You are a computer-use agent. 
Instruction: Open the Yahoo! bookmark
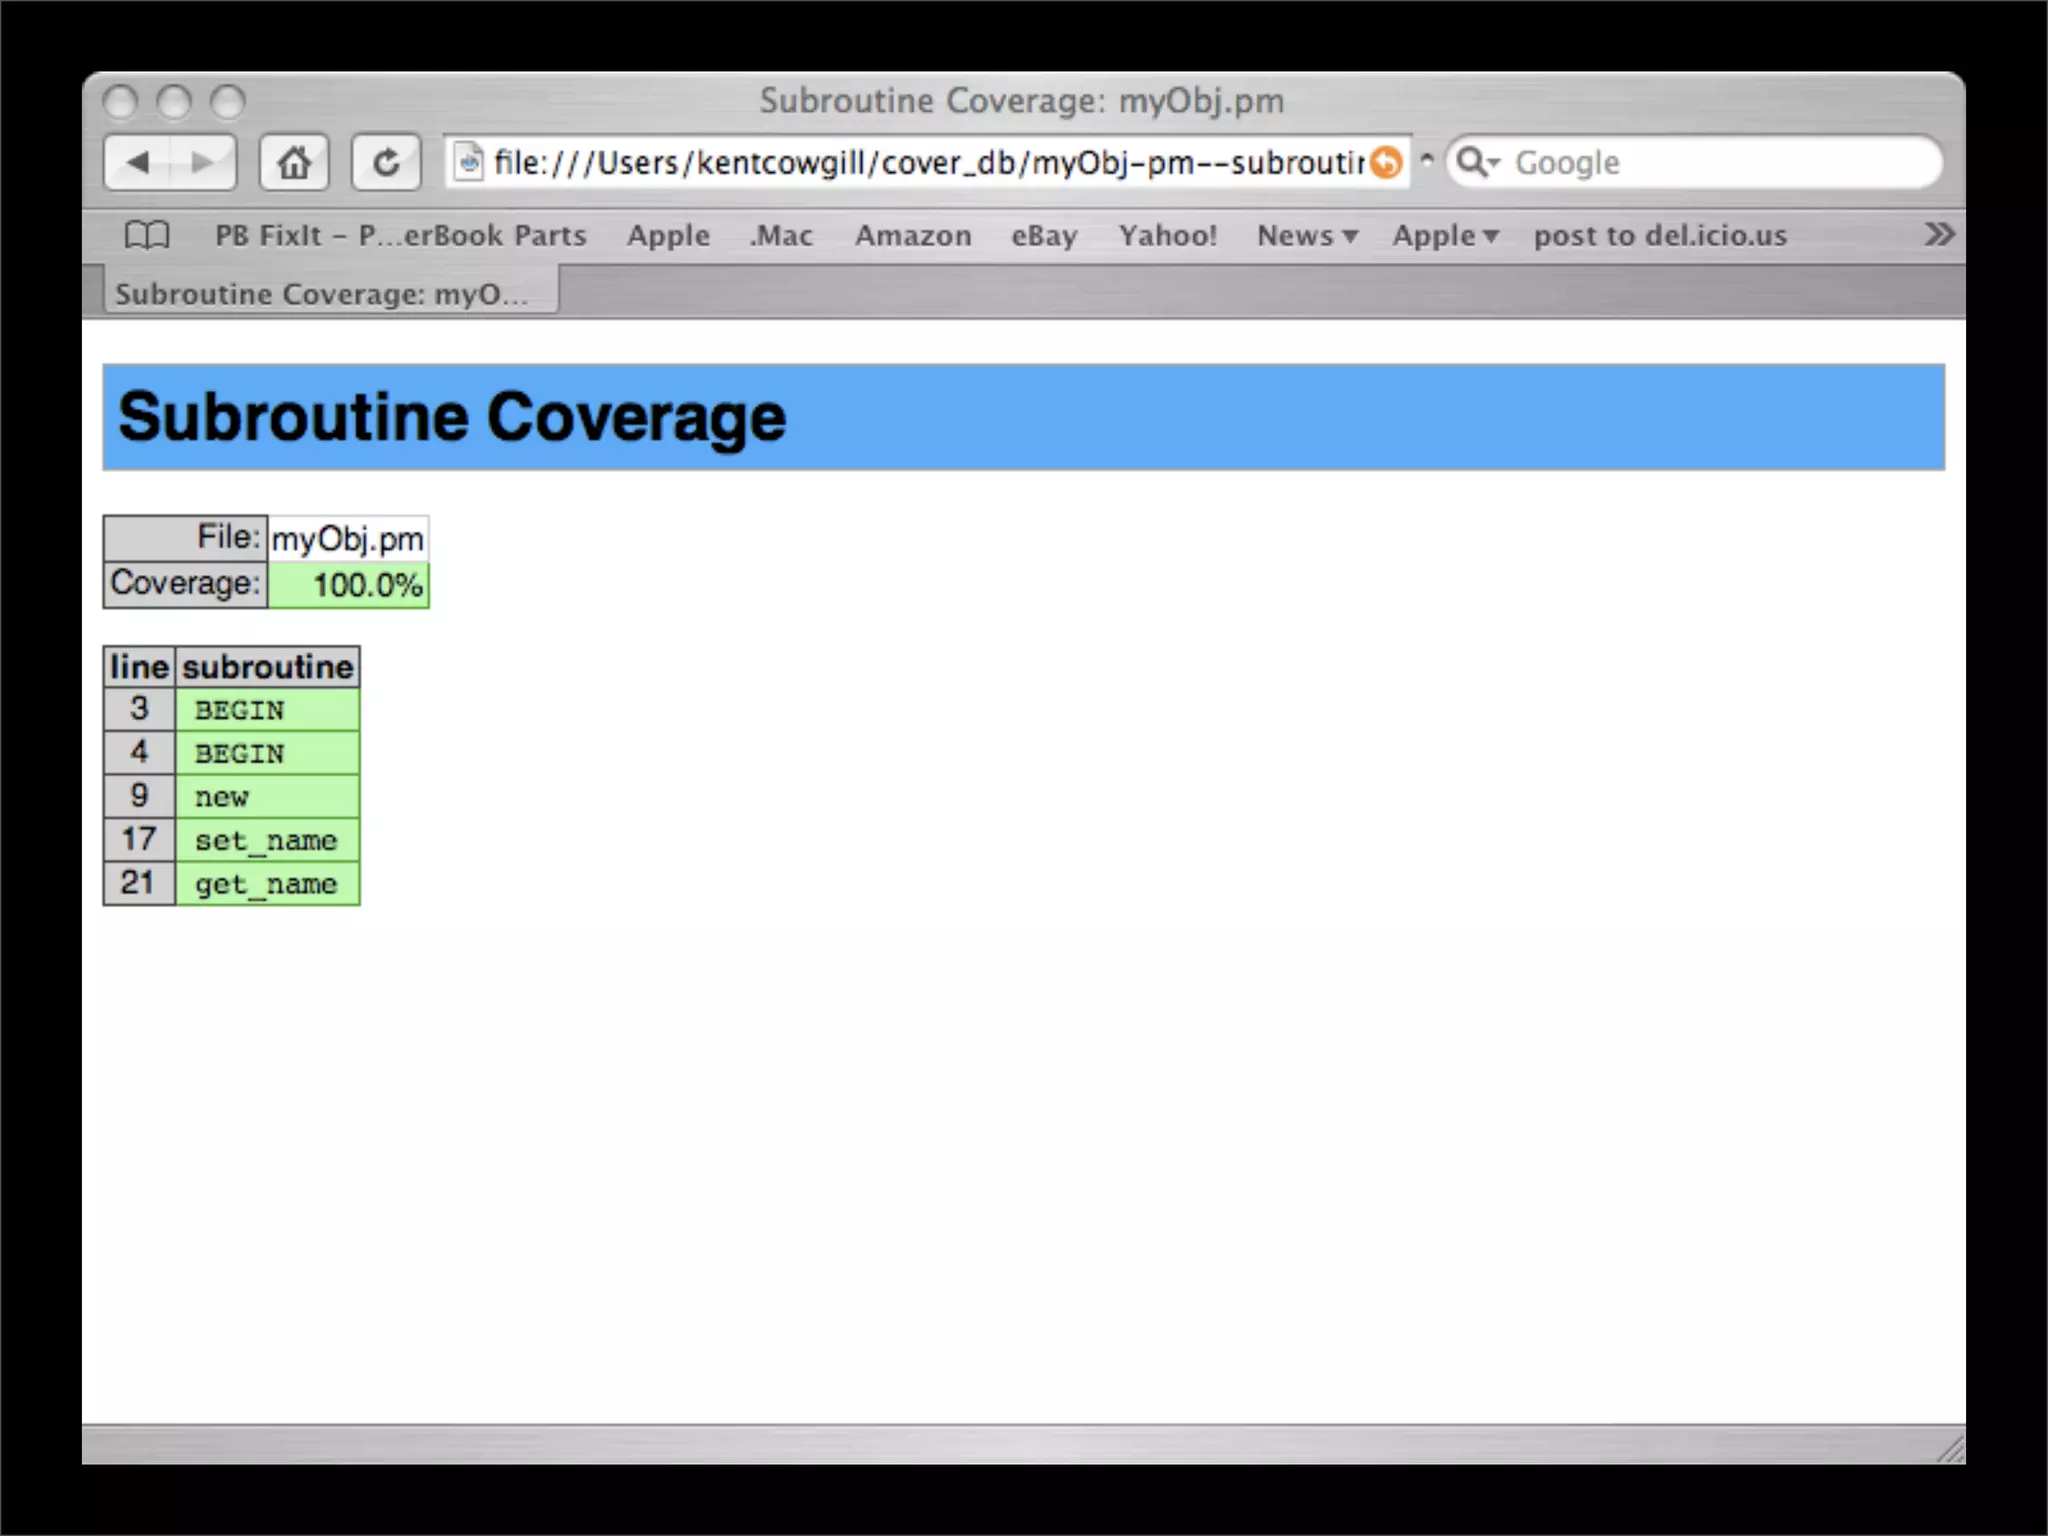1167,236
